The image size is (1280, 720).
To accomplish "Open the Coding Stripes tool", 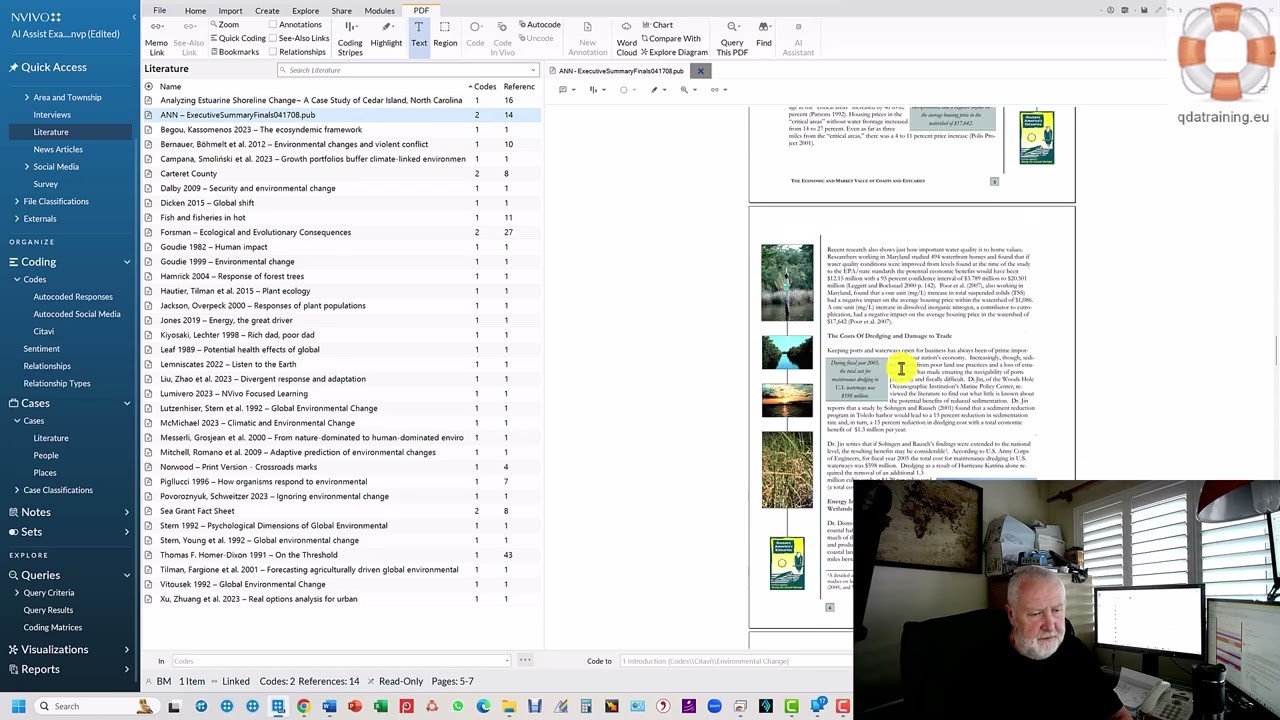I will [x=350, y=36].
